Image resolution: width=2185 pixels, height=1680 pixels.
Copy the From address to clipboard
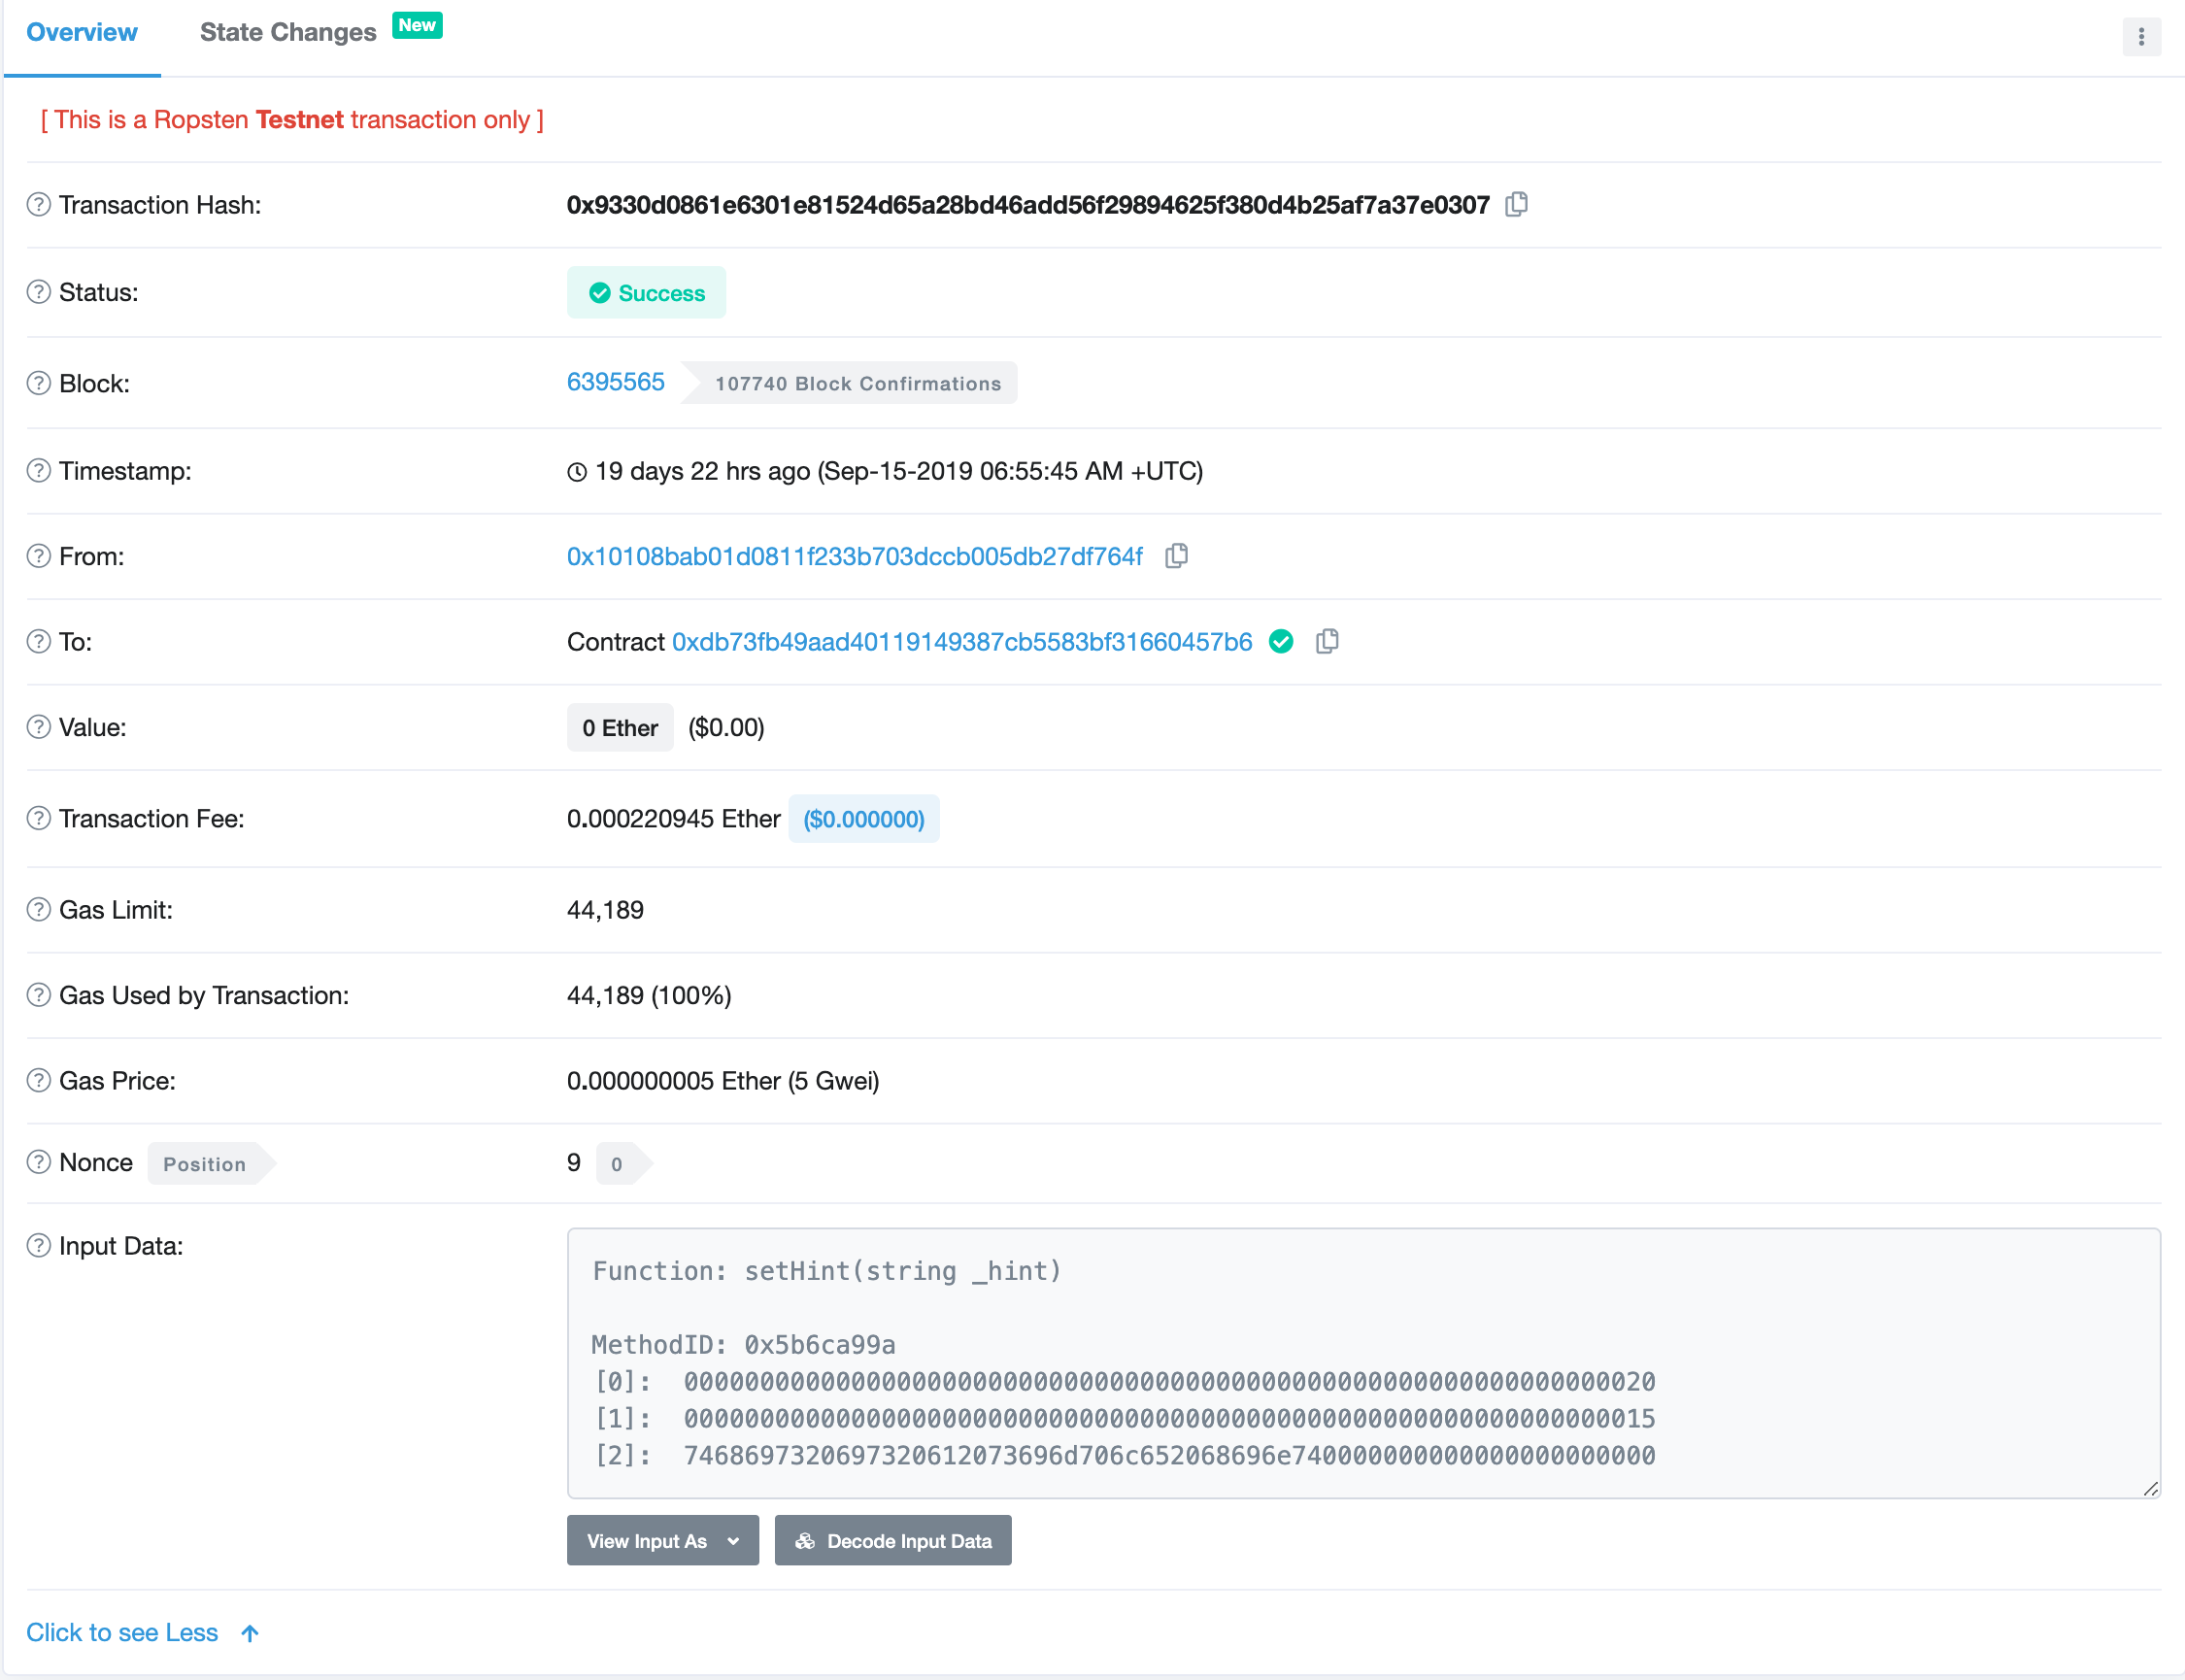(1176, 556)
